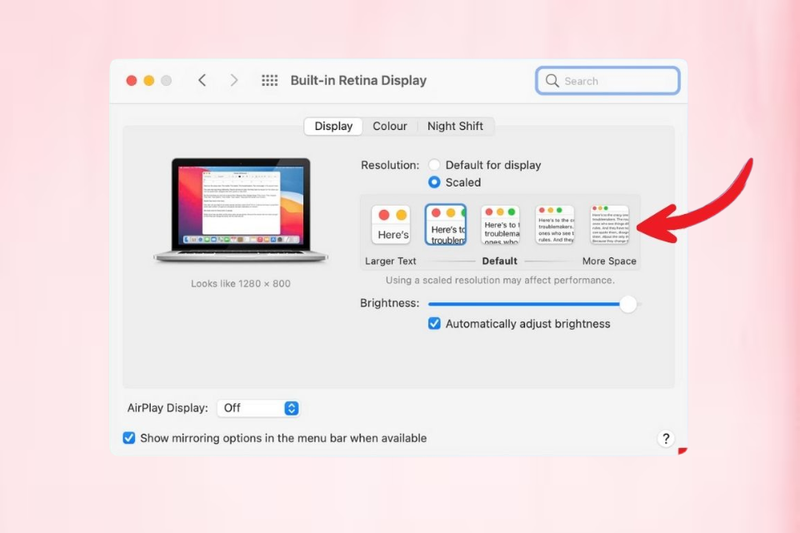Choose the fourth resolution thumbnail
800x533 pixels.
555,224
